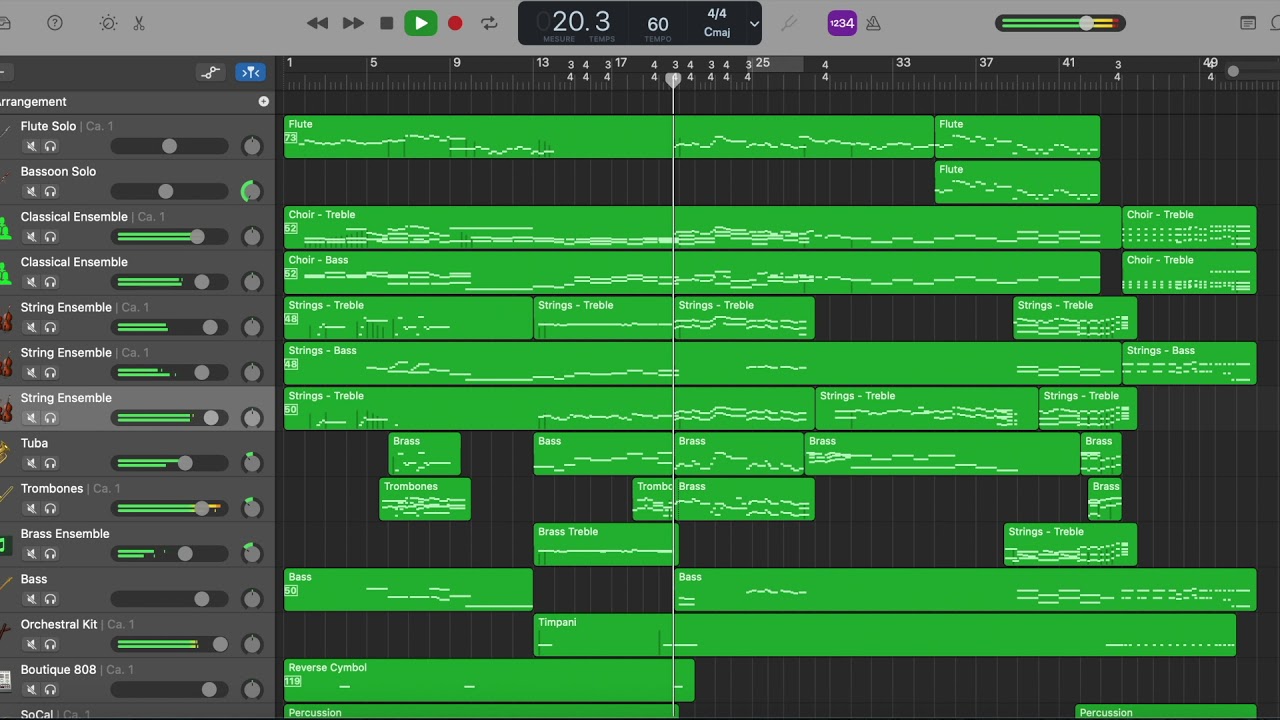The height and width of the screenshot is (720, 1280).
Task: Select the Reverse Cymbal region
Action: pos(489,680)
